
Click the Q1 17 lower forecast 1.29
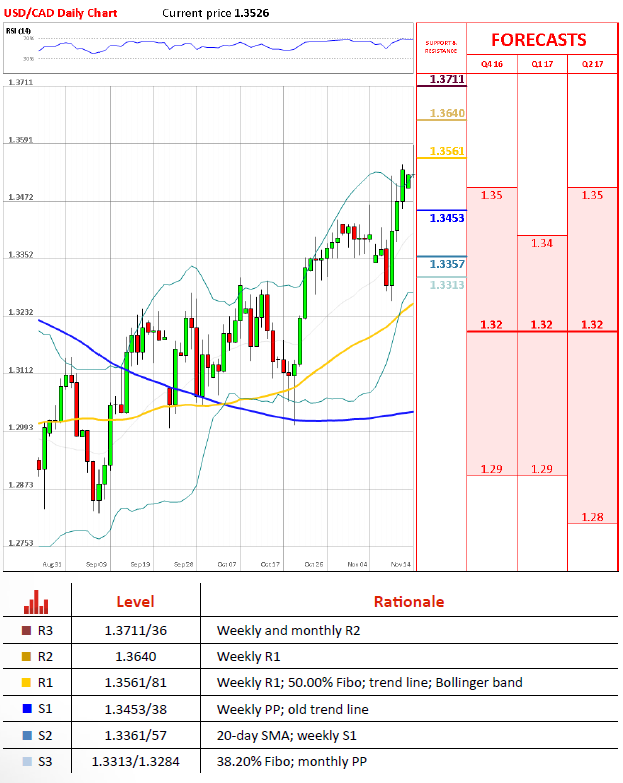point(542,469)
